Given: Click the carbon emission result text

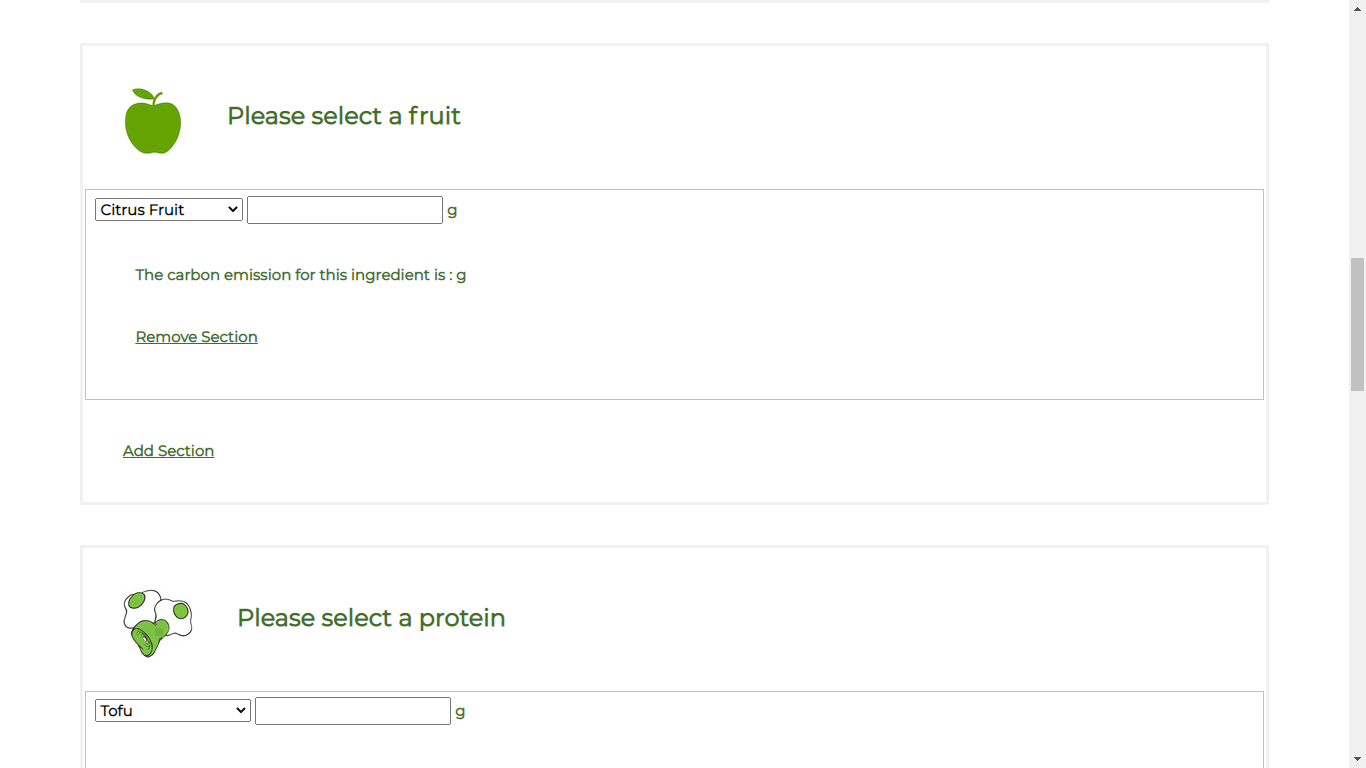Looking at the screenshot, I should pyautogui.click(x=300, y=275).
